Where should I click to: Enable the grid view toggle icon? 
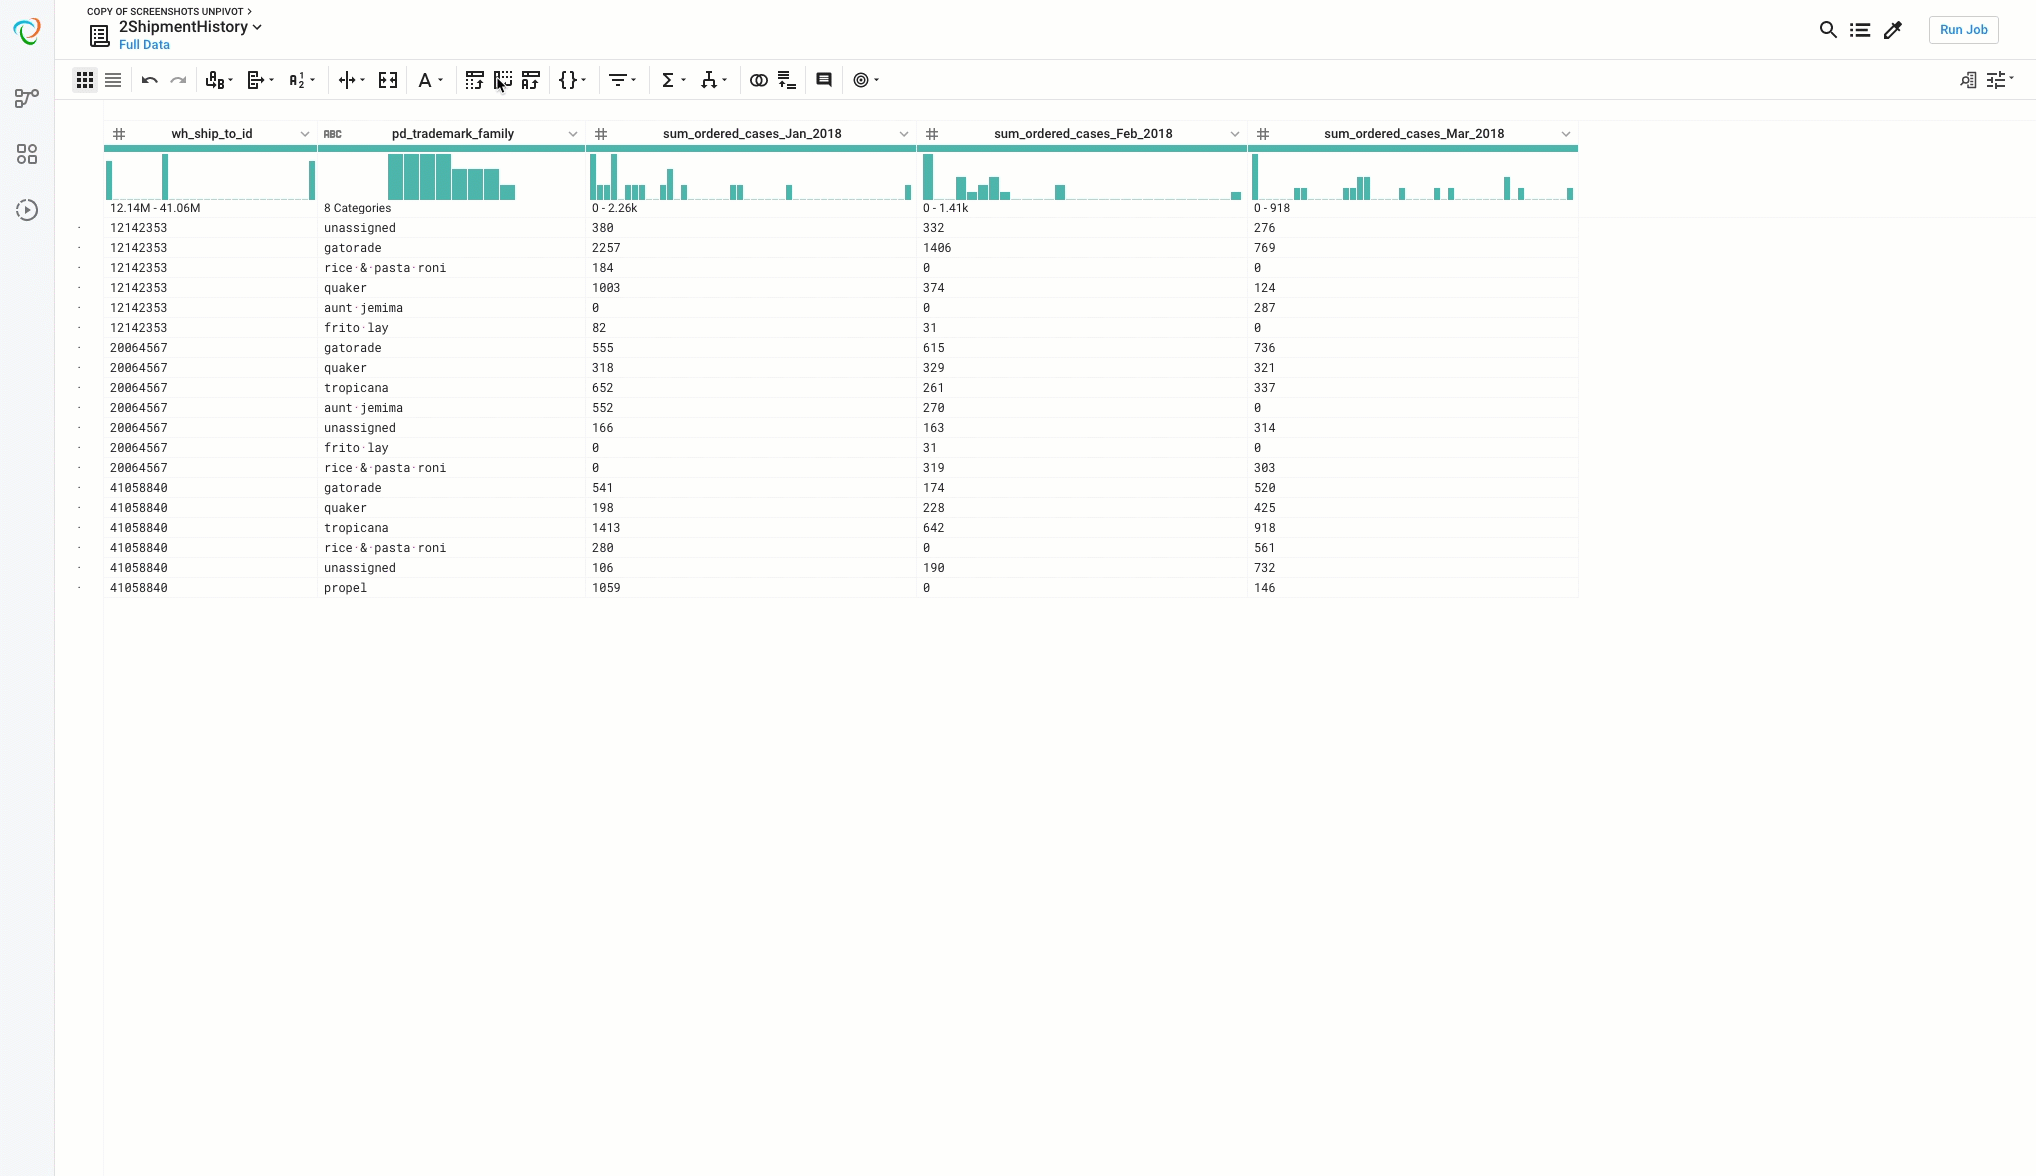[x=84, y=80]
